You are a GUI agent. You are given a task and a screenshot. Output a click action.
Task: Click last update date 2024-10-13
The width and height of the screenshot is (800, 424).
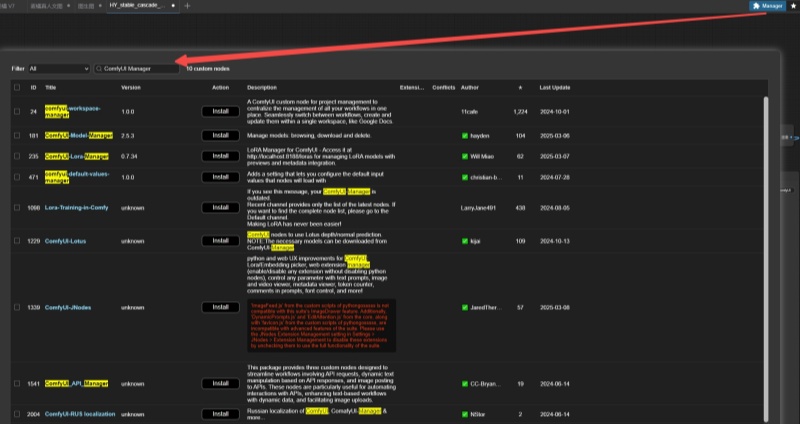point(555,241)
